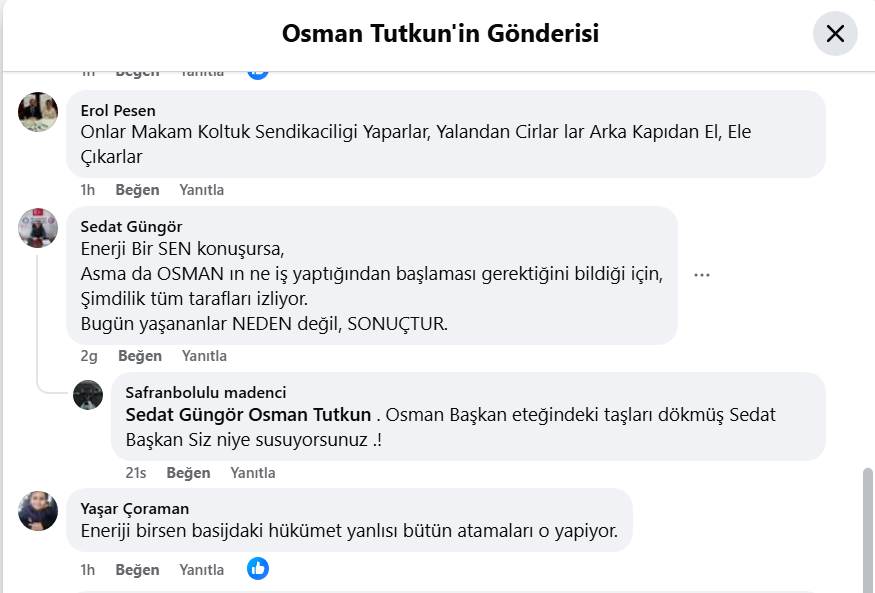Screen dimensions: 875x593
Task: Like Erol Pesen's comment
Action: (137, 190)
